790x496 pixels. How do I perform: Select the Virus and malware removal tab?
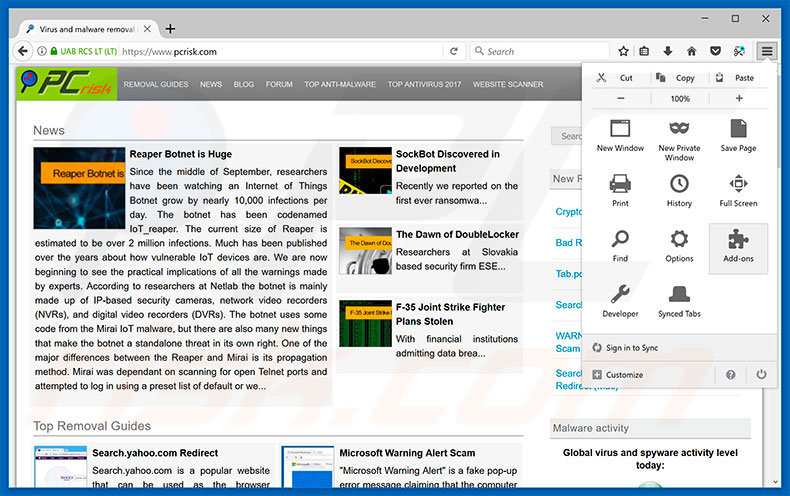(87, 29)
